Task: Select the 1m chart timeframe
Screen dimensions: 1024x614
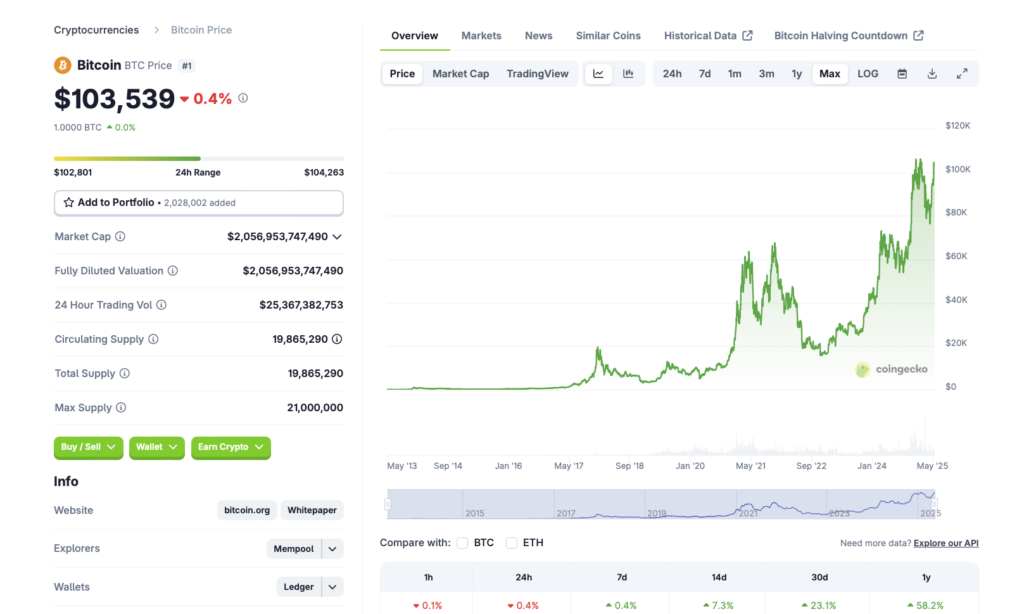Action: (735, 74)
